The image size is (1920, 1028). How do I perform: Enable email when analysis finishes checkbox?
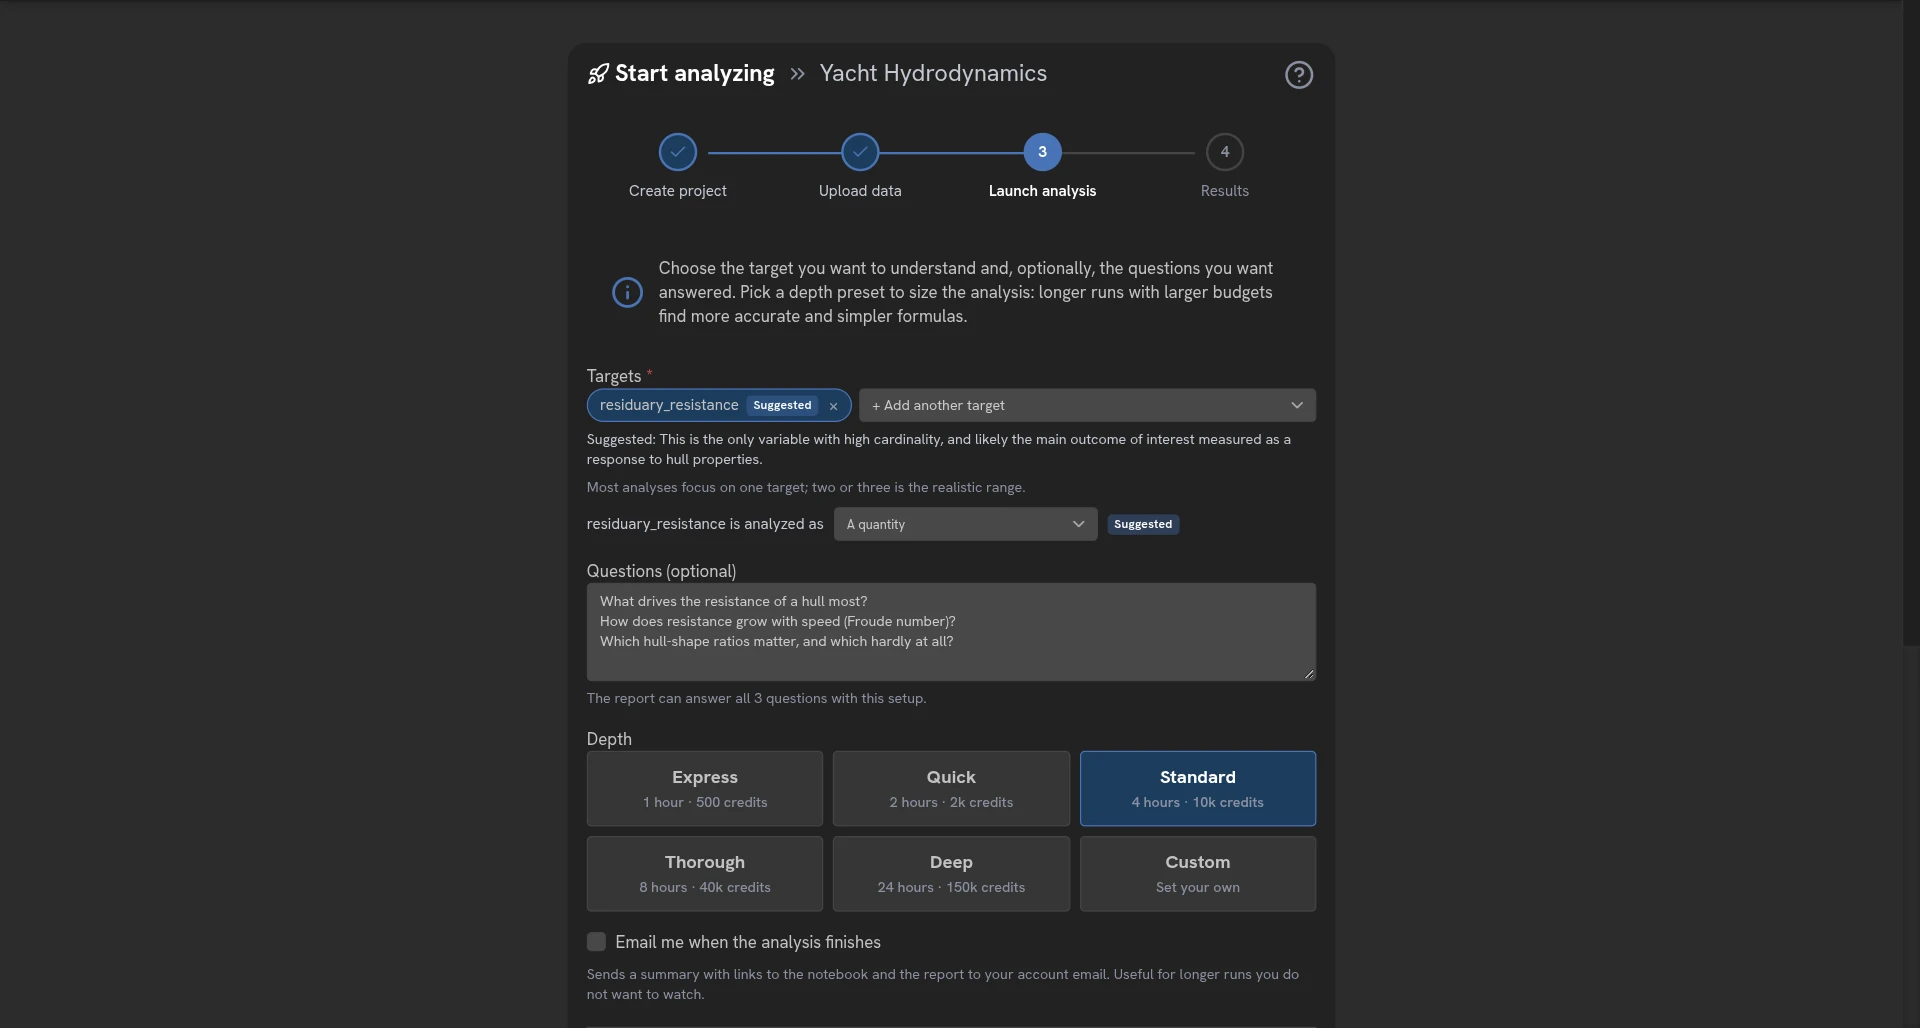pyautogui.click(x=596, y=942)
